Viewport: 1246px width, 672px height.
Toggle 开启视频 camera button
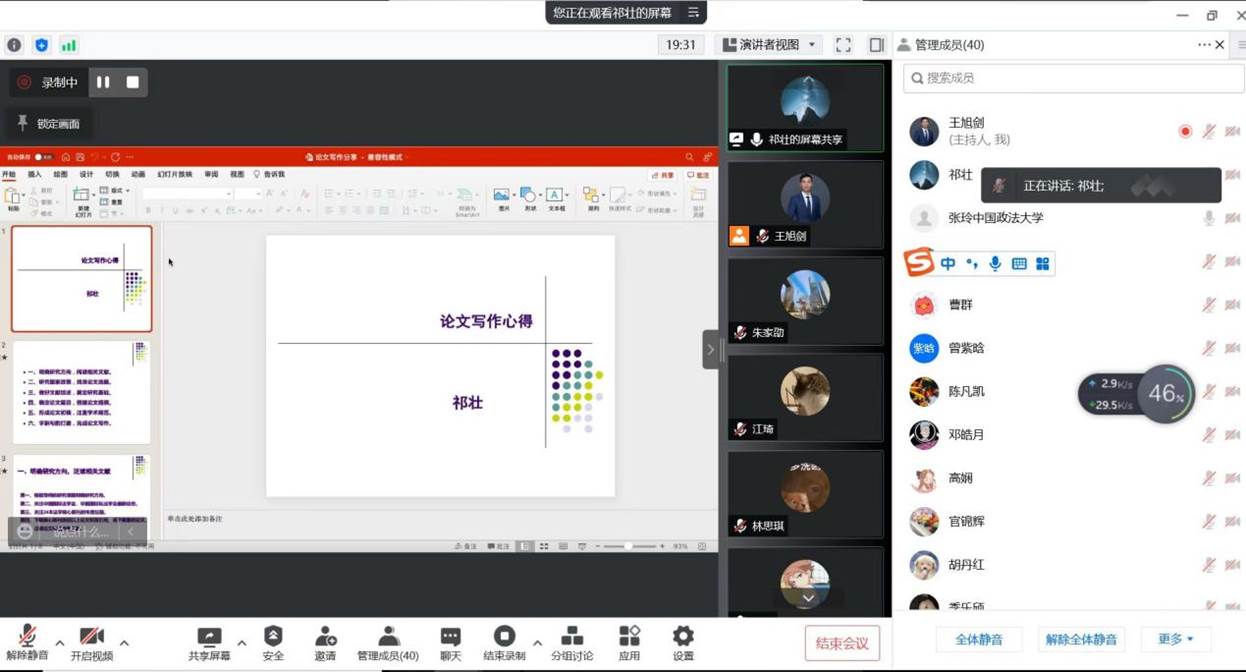pos(91,642)
